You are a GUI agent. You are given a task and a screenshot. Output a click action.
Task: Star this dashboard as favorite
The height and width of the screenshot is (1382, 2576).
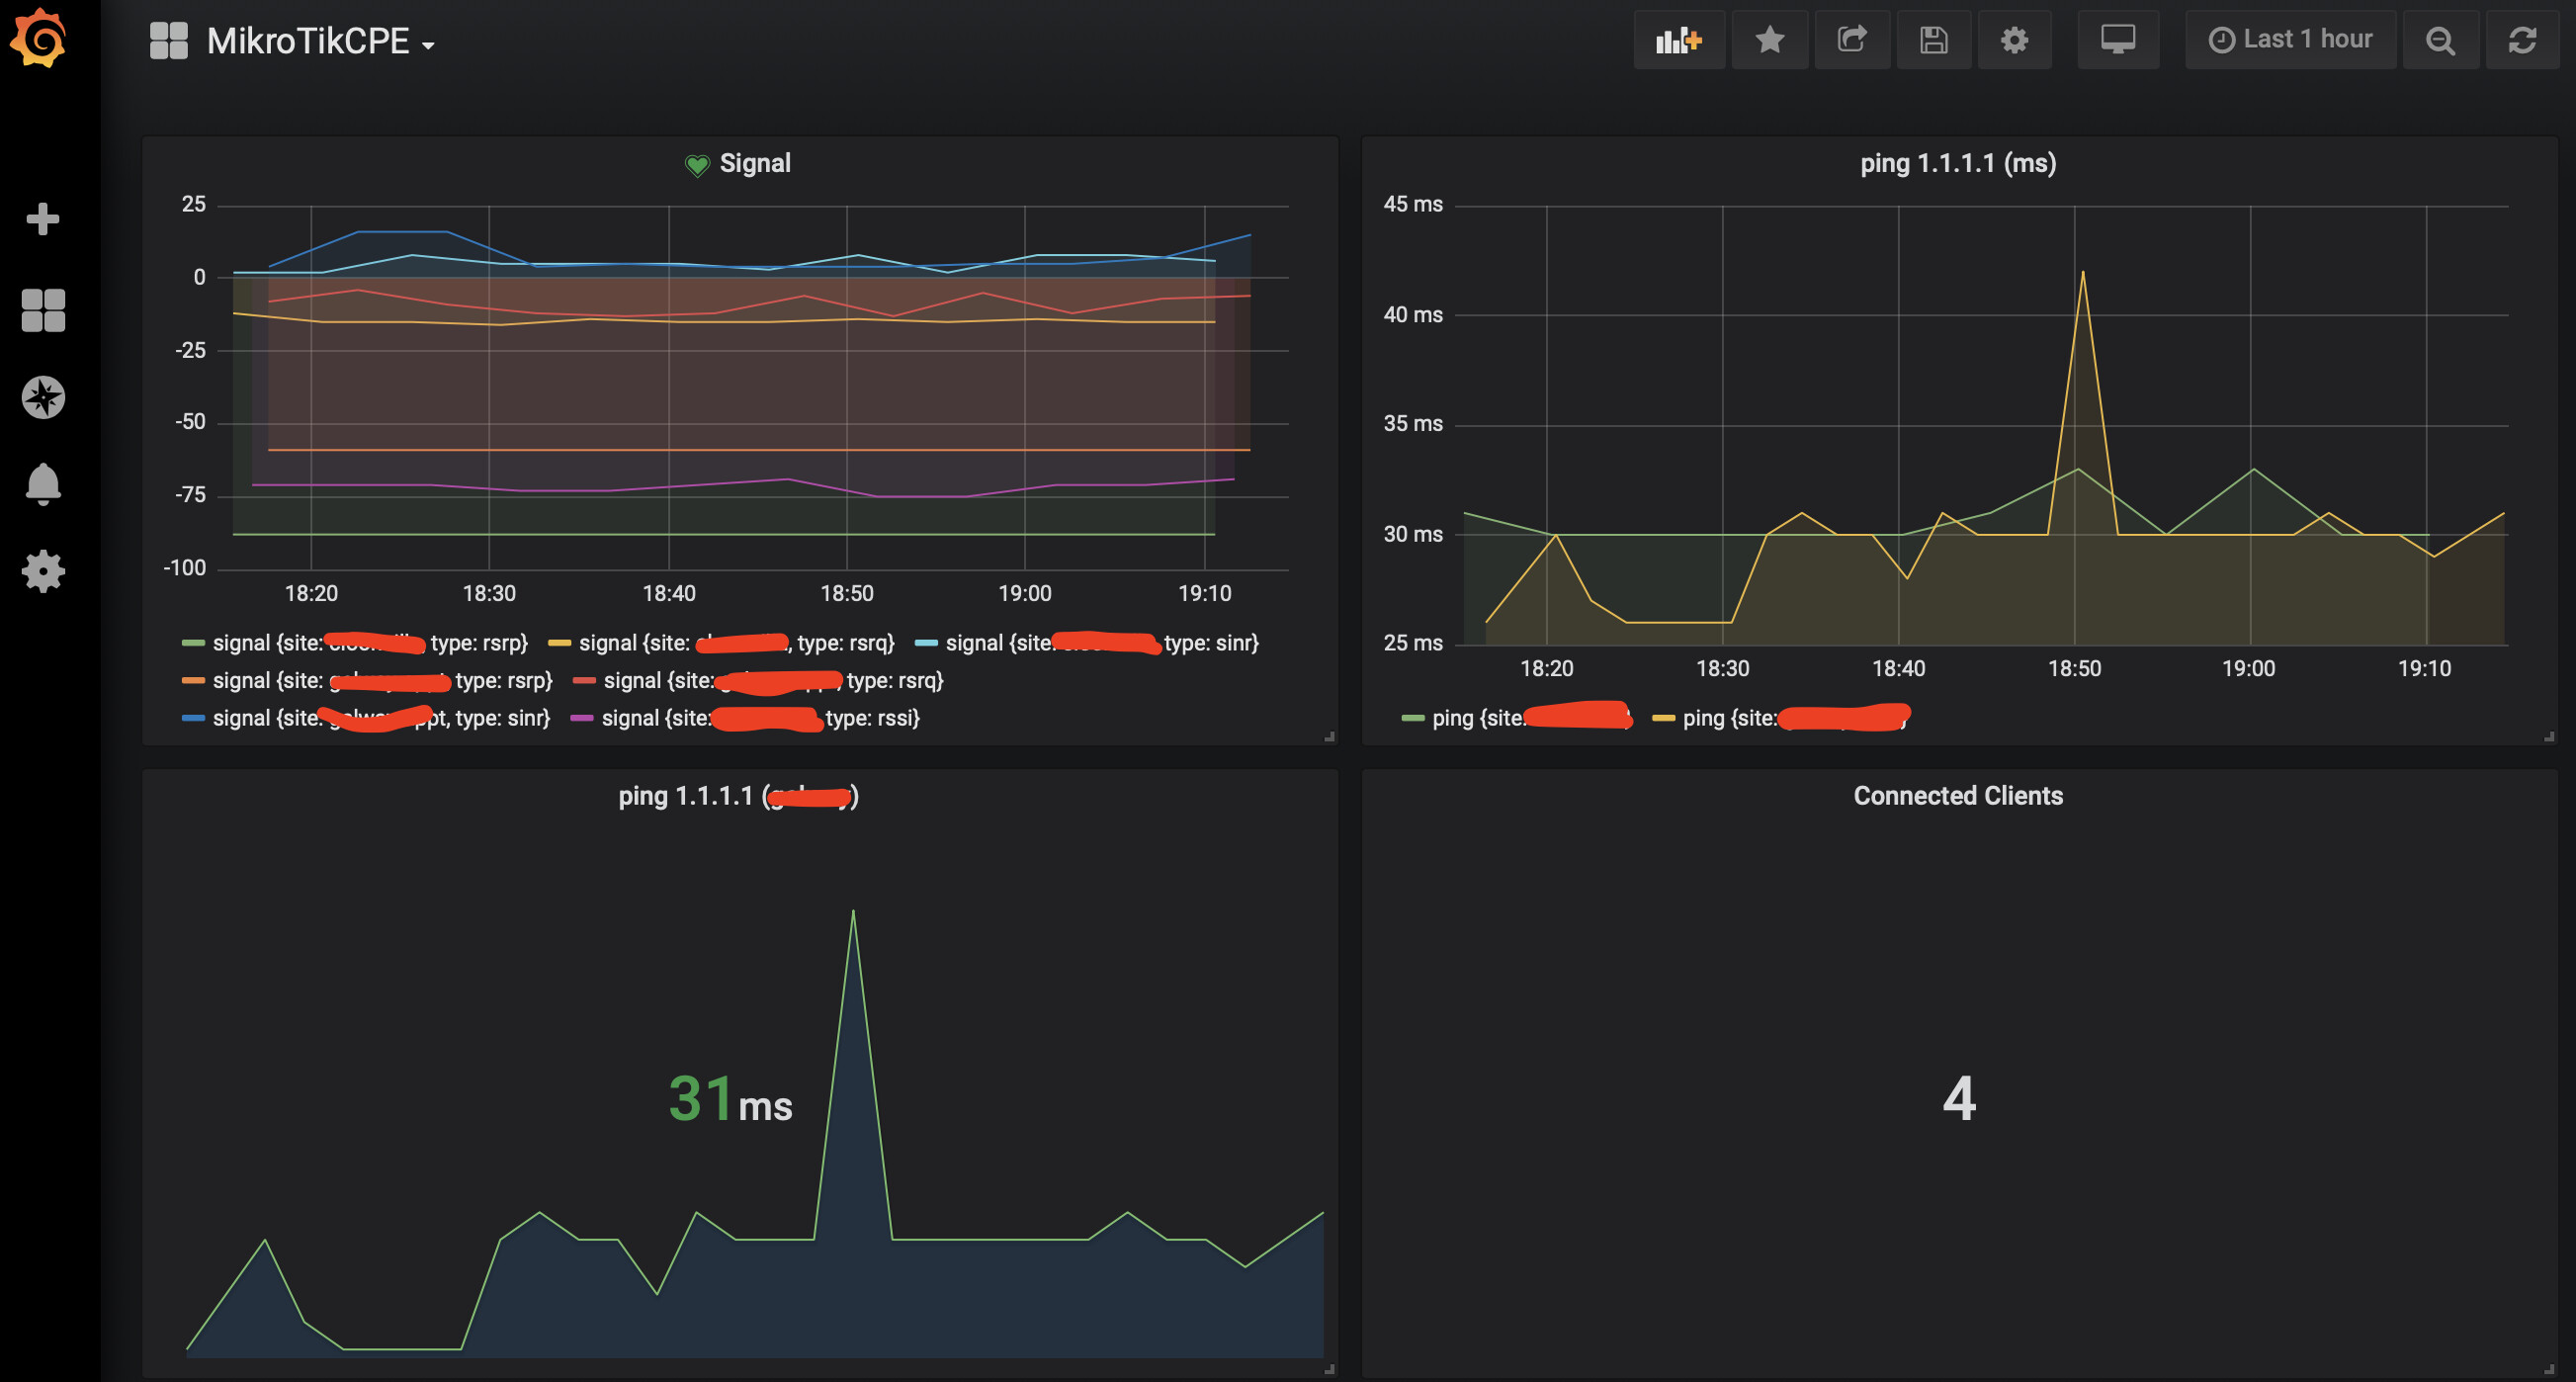coord(1769,40)
